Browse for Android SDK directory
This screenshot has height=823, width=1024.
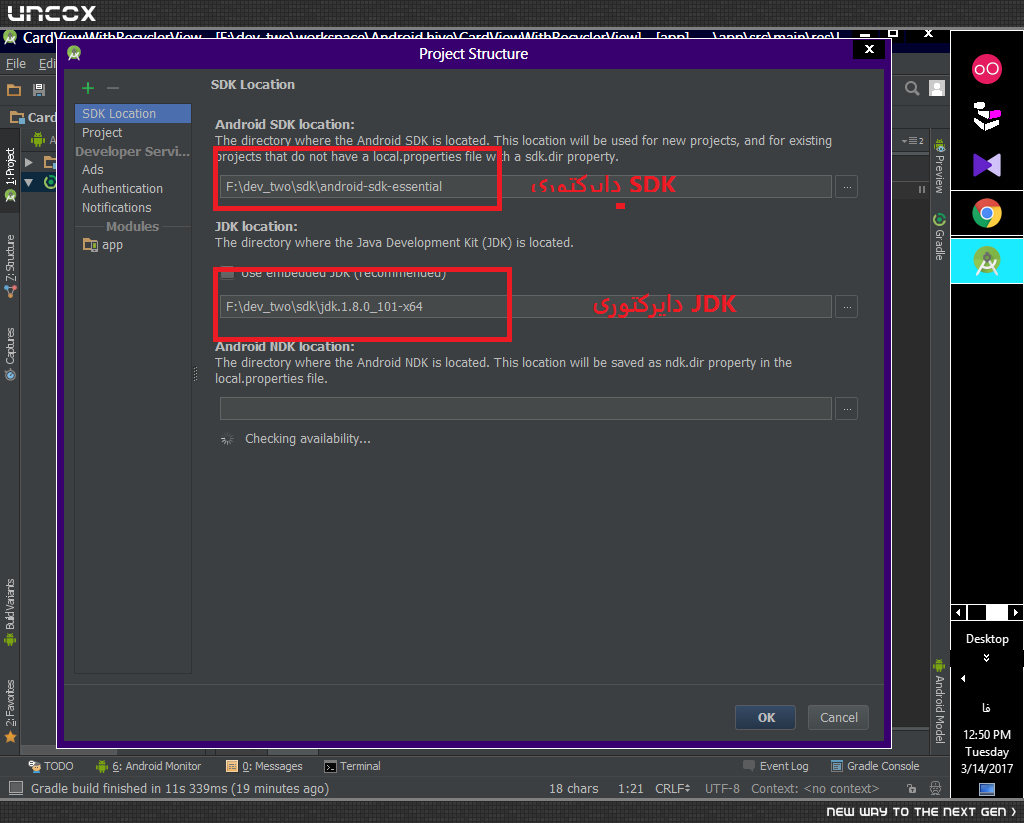point(847,187)
